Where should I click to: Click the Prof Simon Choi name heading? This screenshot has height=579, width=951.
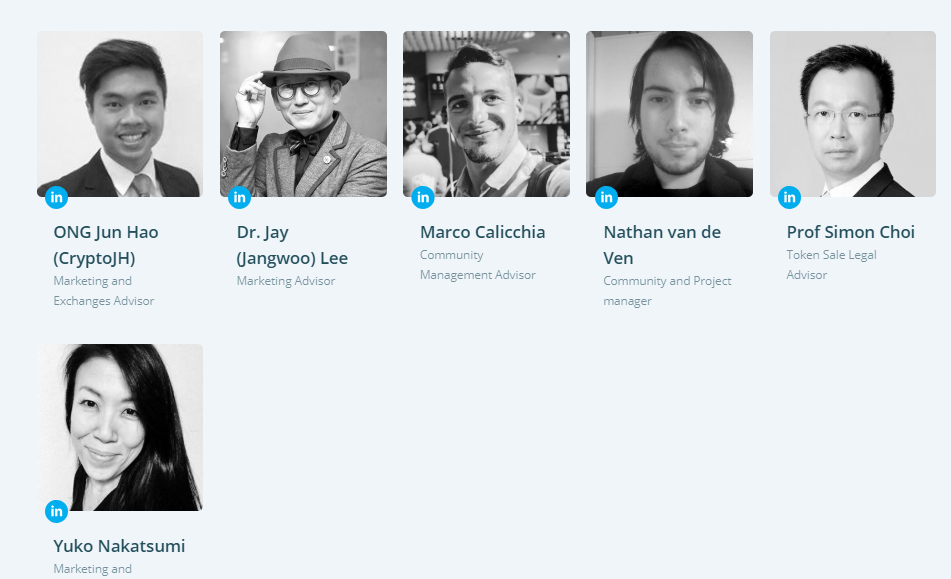[851, 232]
